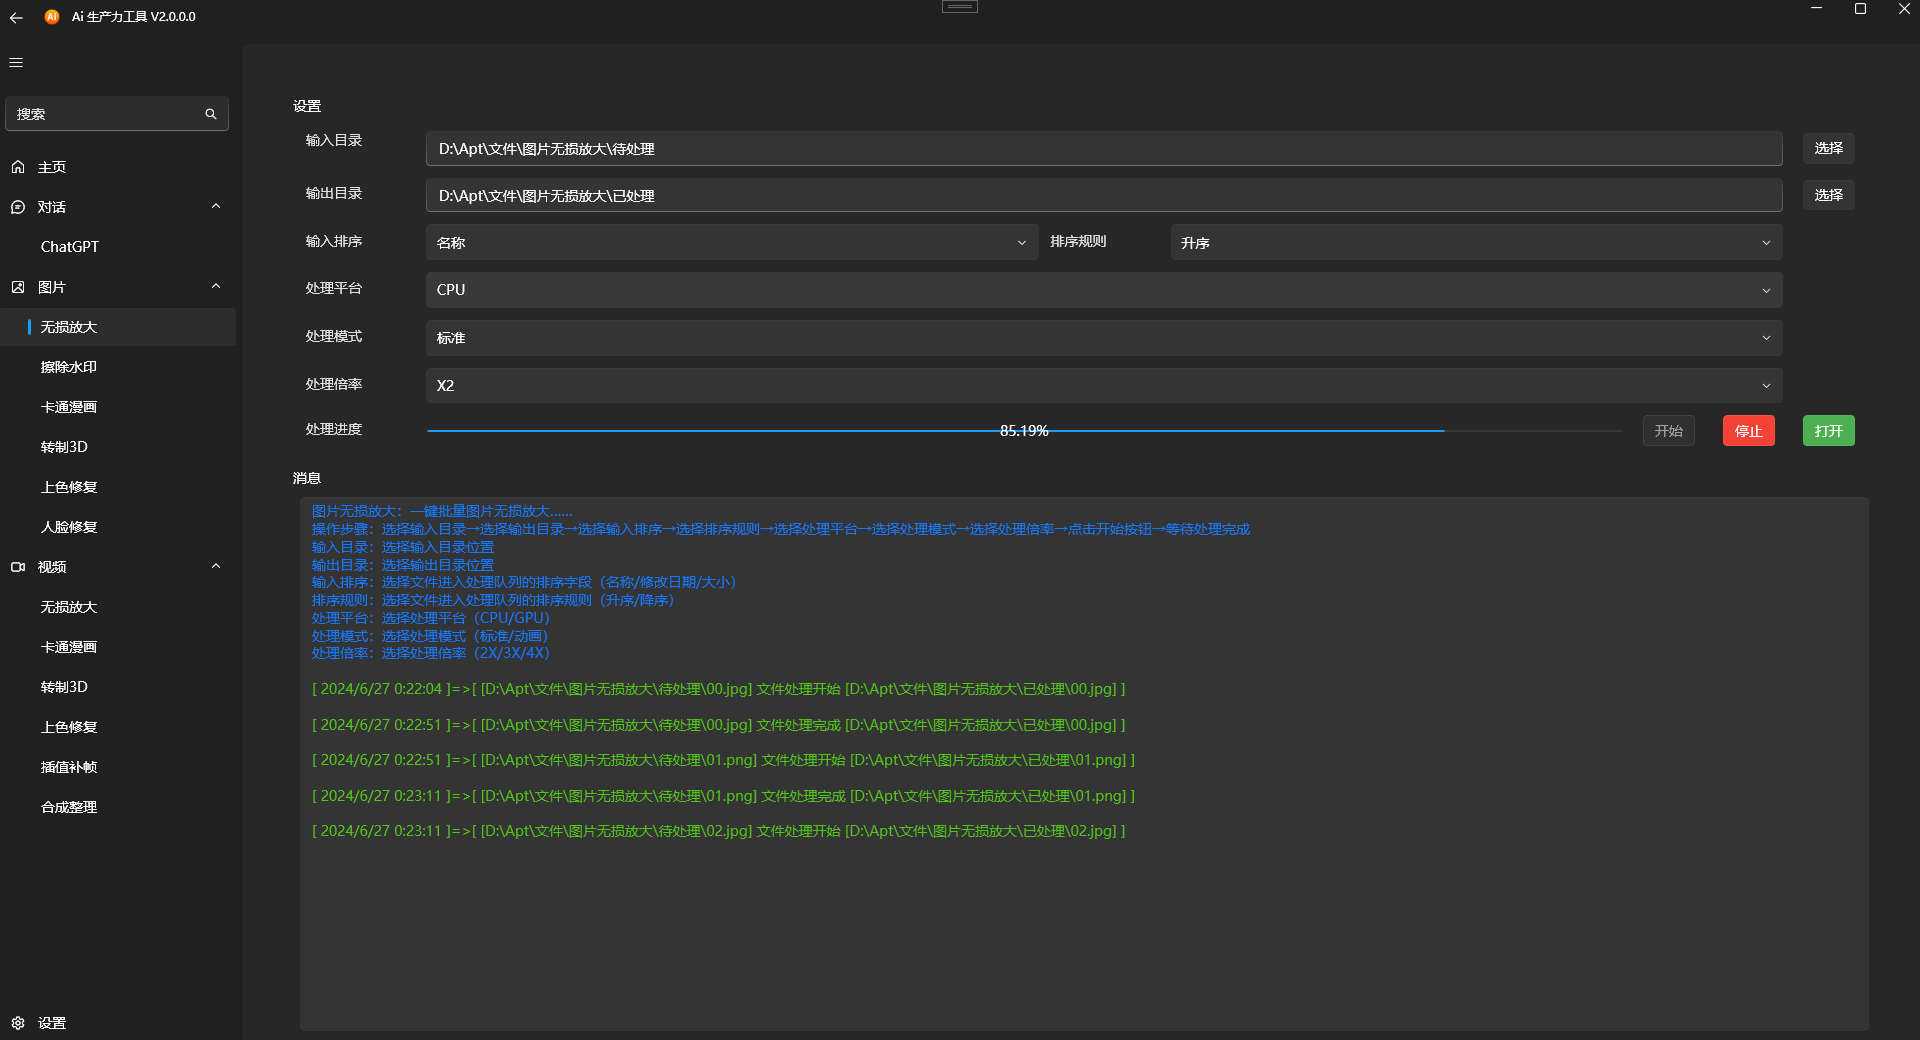Open the 排序规则 dropdown showing 升序

point(1476,243)
